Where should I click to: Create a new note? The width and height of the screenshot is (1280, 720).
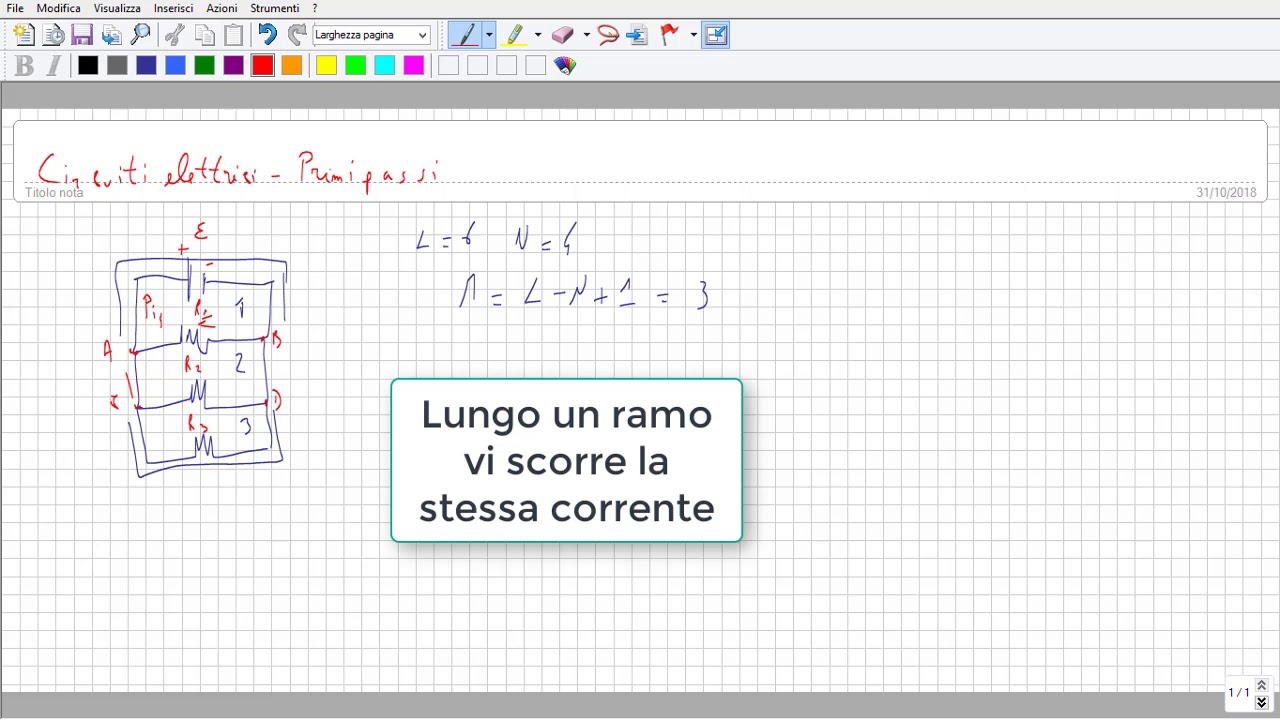click(24, 35)
